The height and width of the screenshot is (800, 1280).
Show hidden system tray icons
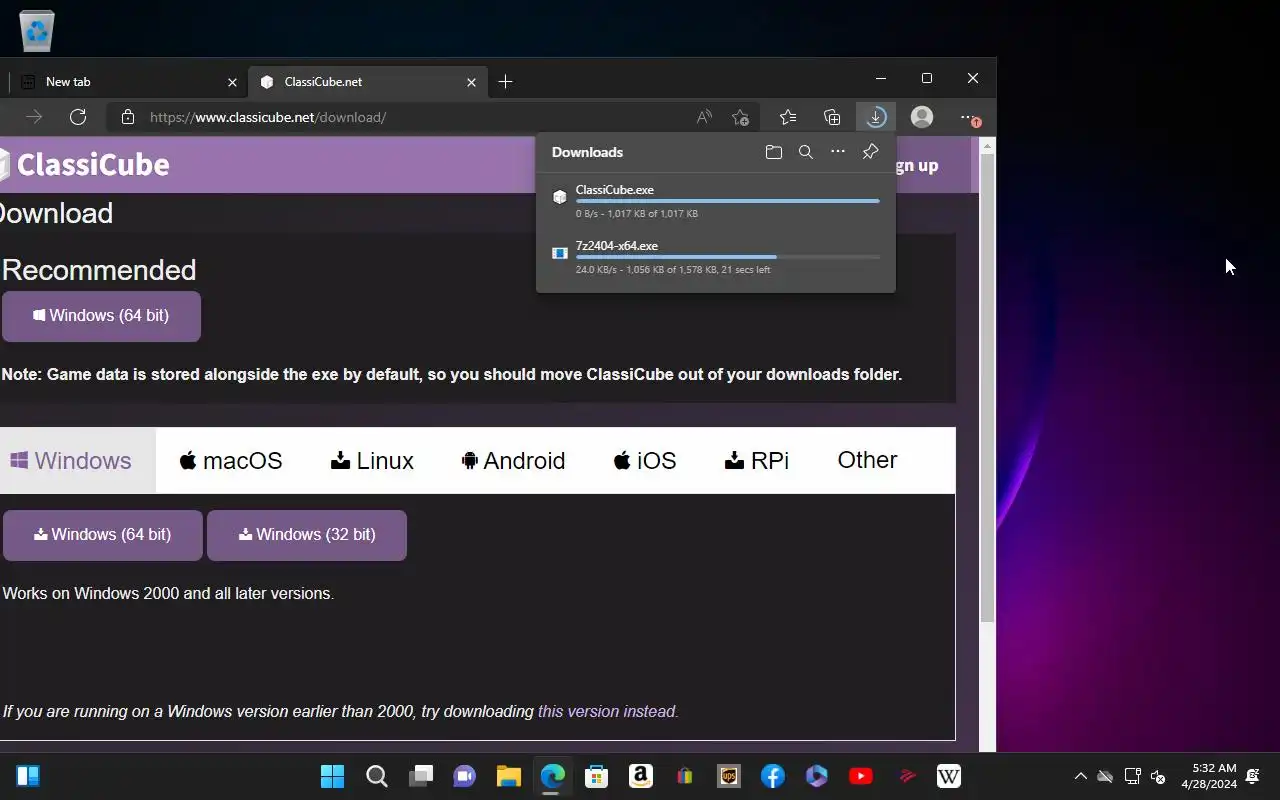1080,776
